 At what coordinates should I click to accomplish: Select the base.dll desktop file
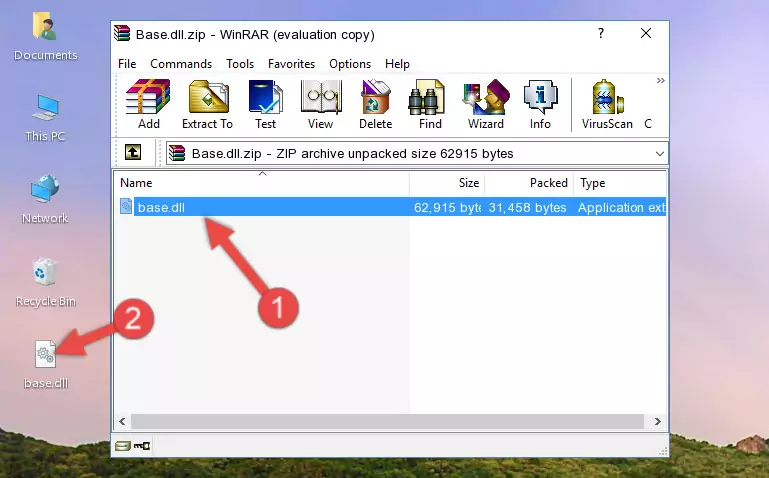46,365
